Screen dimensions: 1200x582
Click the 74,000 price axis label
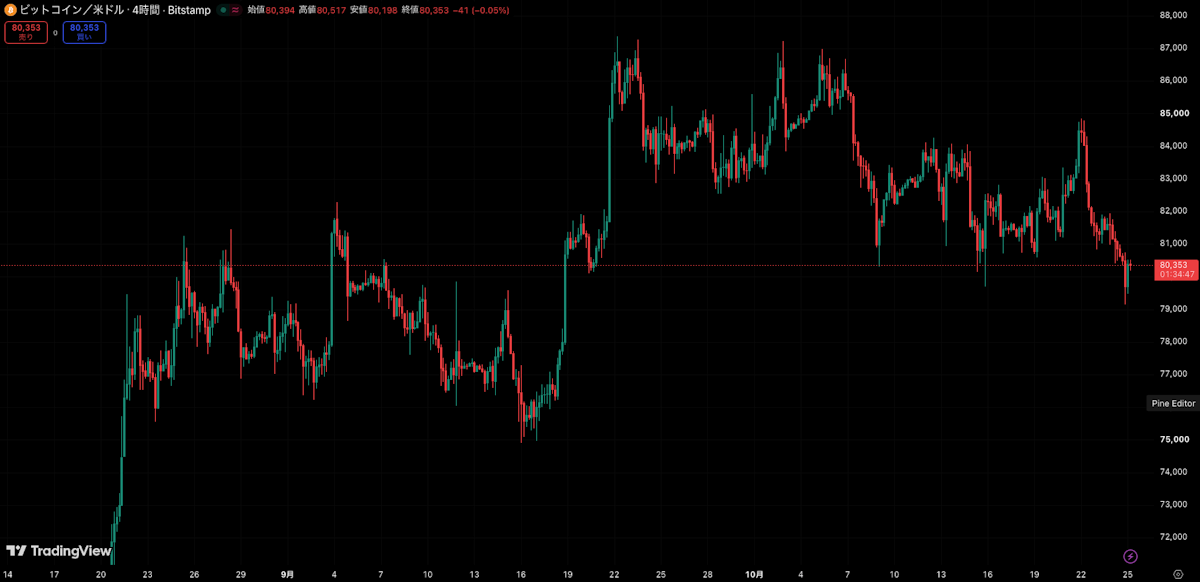(1172, 472)
